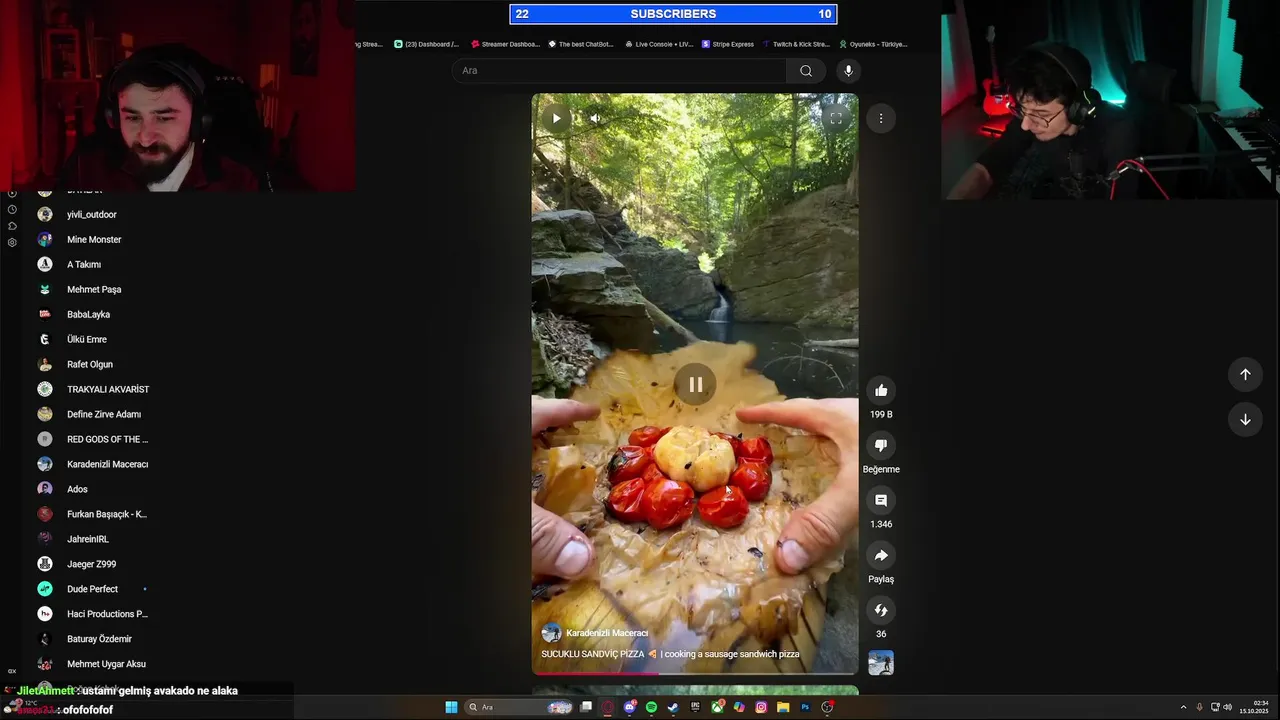
Task: Open Spotify from the taskbar
Action: (x=651, y=707)
